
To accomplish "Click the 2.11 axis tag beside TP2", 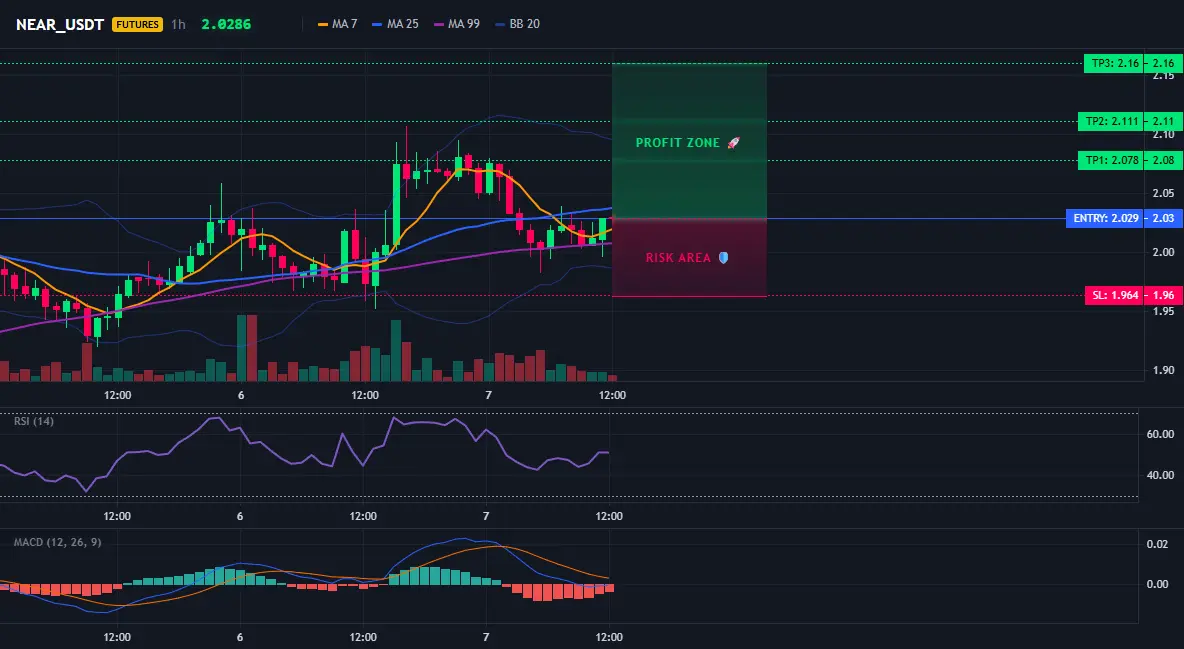I will tap(1164, 121).
